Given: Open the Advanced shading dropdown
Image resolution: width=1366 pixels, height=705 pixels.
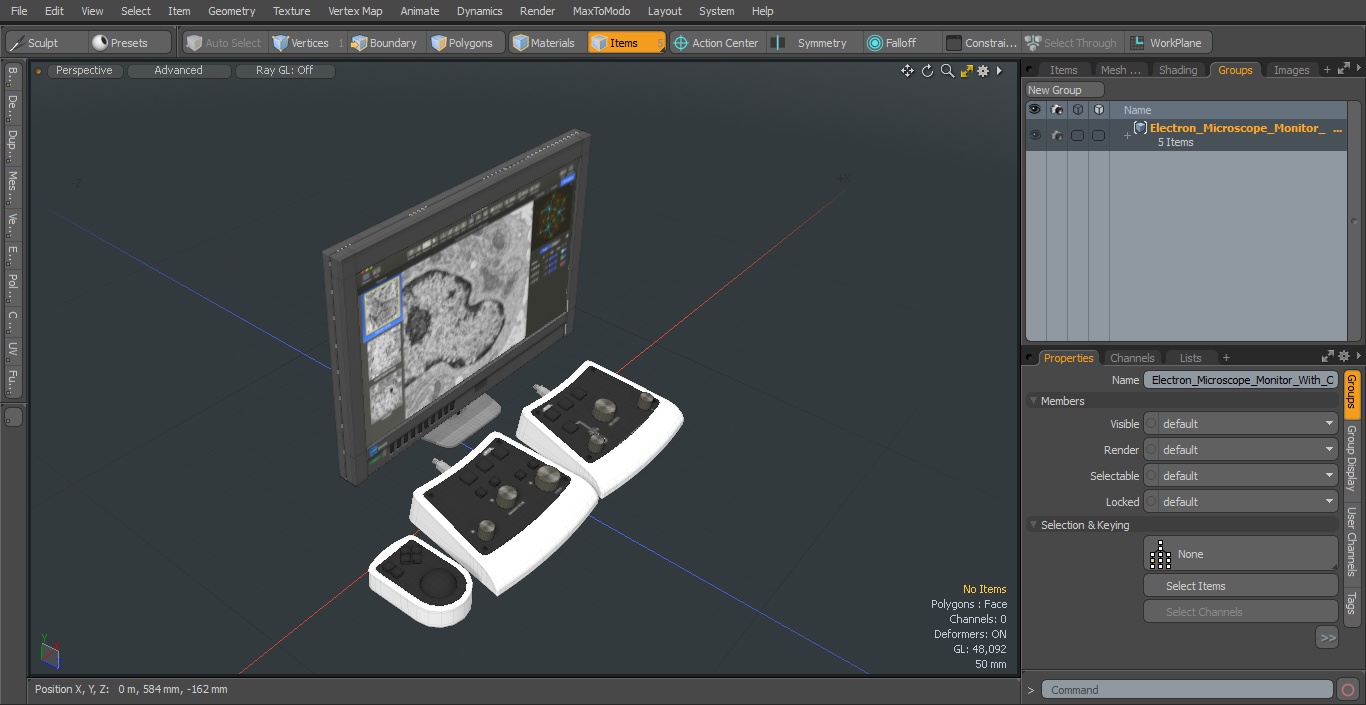Looking at the screenshot, I should click(x=179, y=71).
